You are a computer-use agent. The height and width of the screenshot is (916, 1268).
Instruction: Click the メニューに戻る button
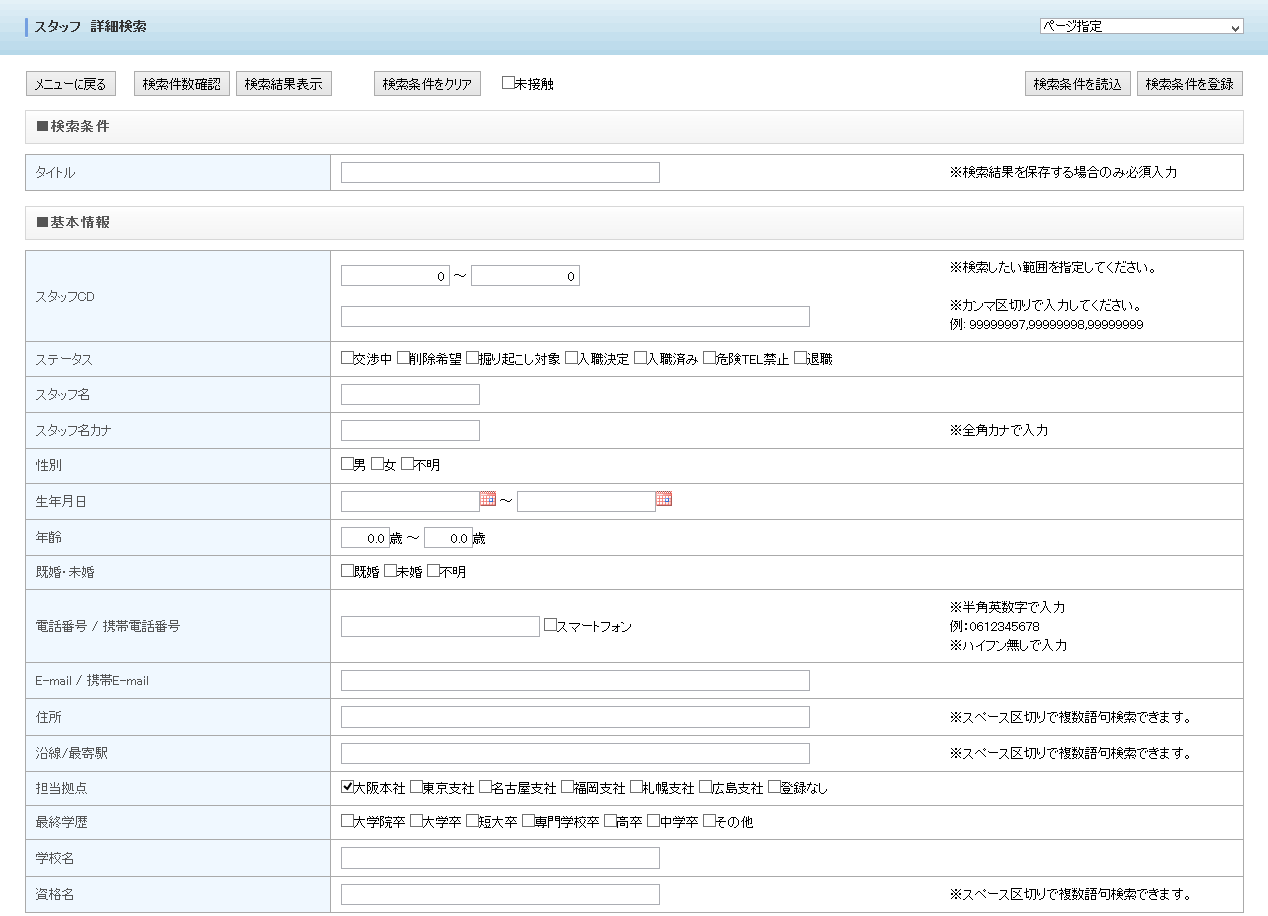coord(71,84)
